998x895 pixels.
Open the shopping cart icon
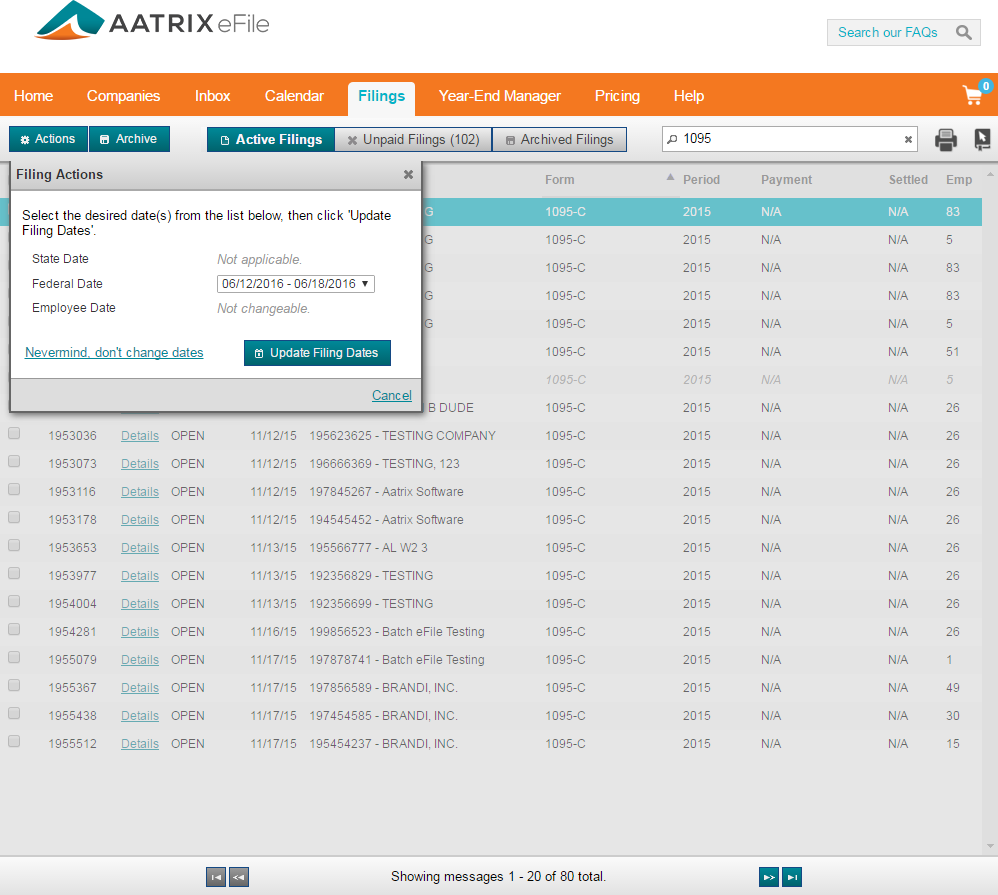coord(972,96)
